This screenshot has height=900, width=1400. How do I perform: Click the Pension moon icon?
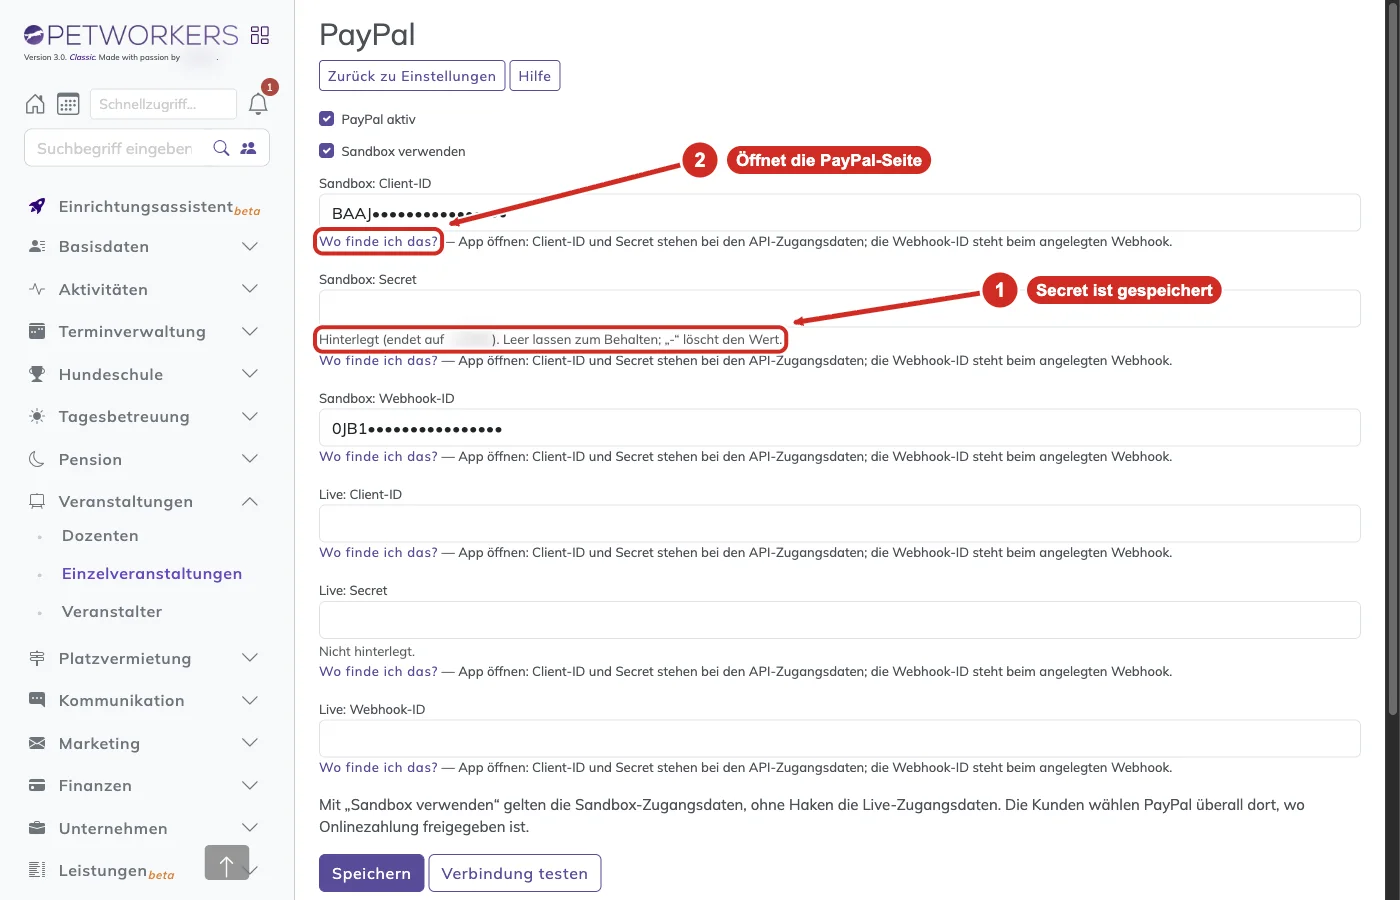[37, 459]
